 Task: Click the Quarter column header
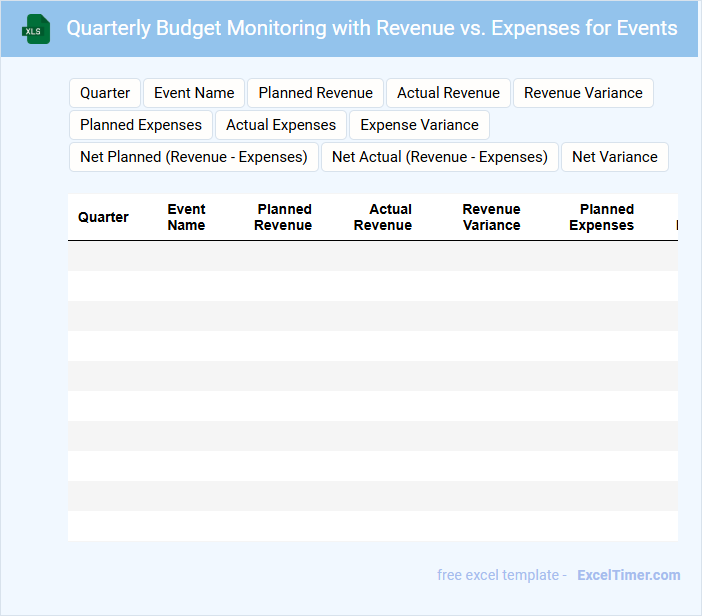[103, 217]
